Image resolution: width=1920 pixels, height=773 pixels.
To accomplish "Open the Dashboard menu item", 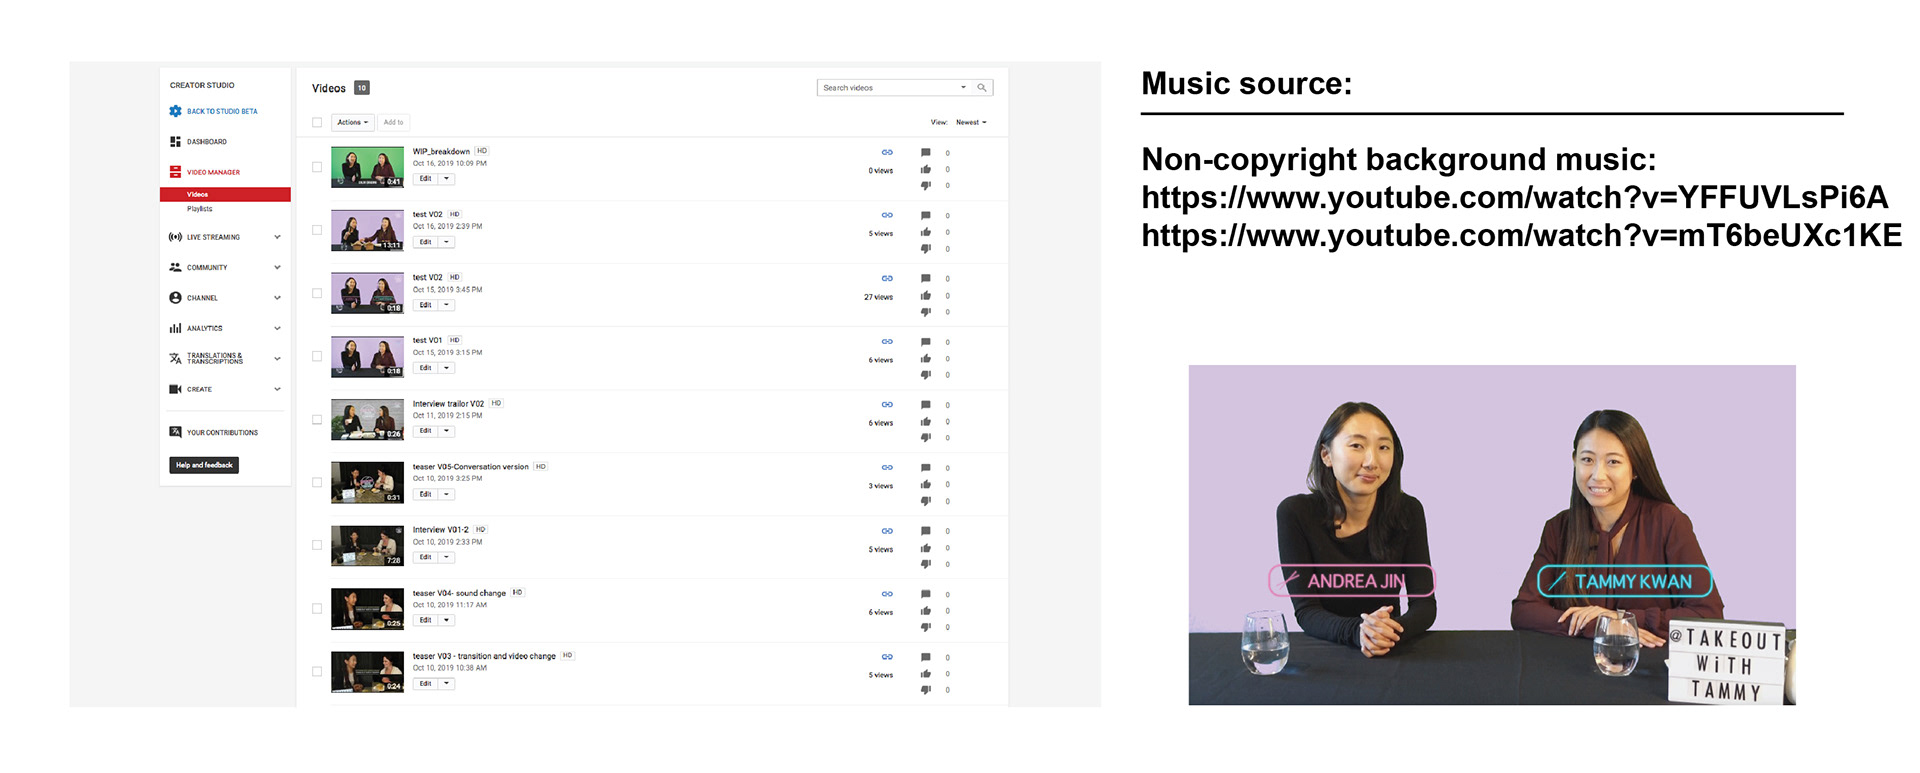I will [207, 142].
